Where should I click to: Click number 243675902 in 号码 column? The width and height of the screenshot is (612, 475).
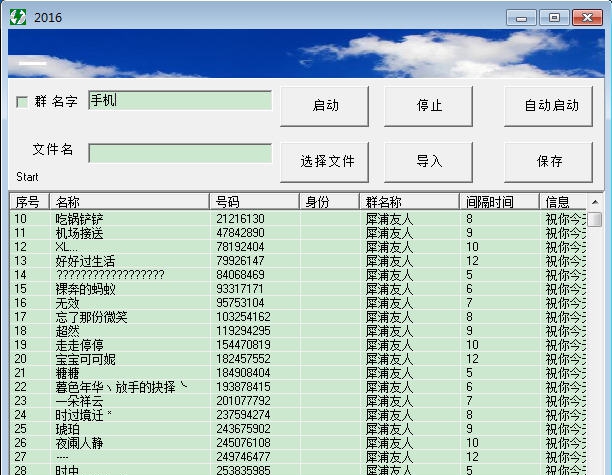244,429
